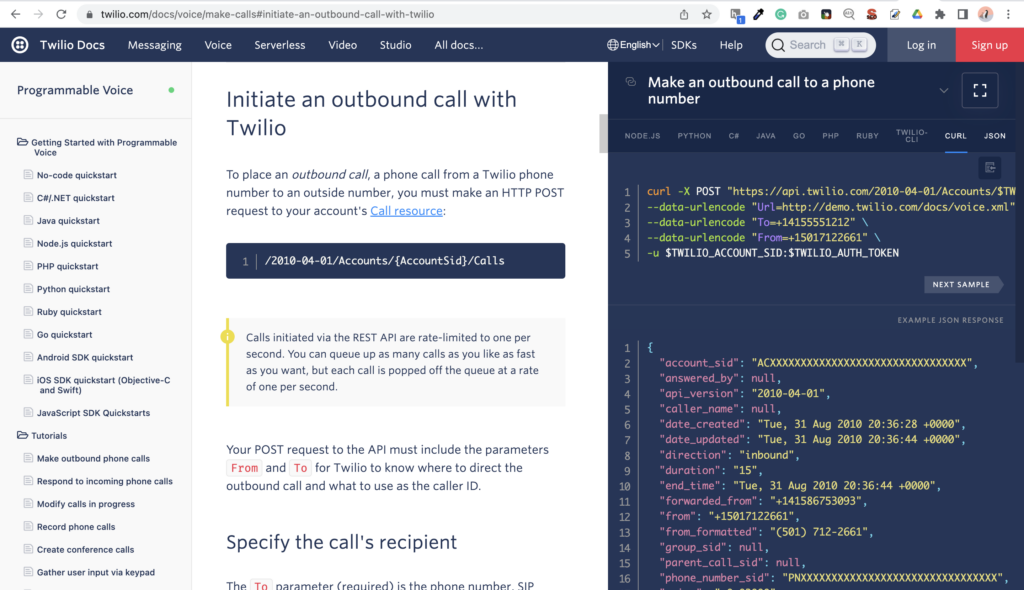Click the fullscreen icon on the code panel
1024x590 pixels.
pos(980,90)
